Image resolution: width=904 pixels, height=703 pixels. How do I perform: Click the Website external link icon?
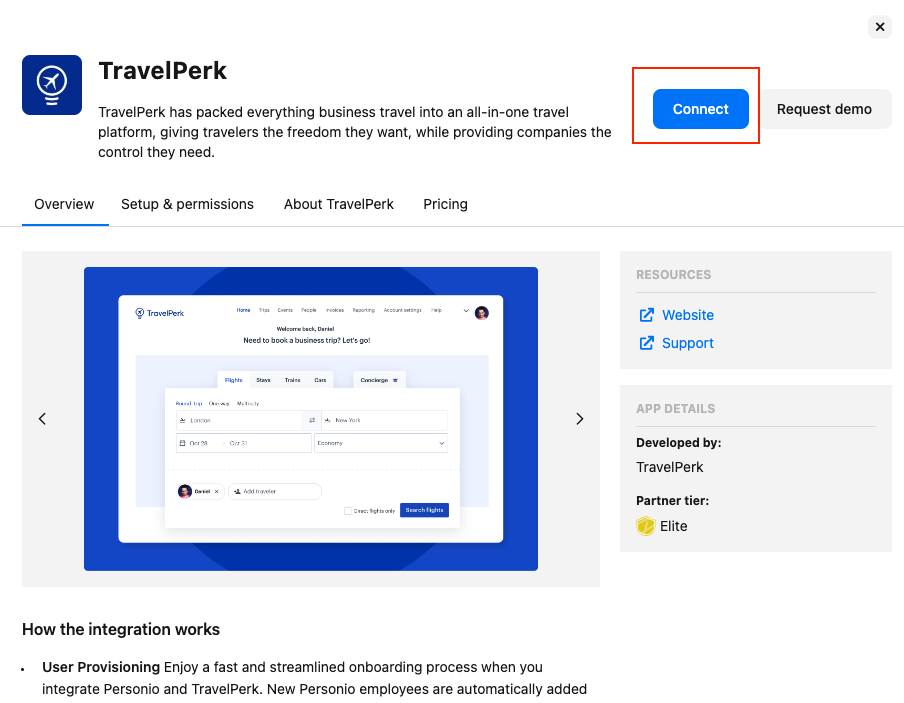pos(646,315)
